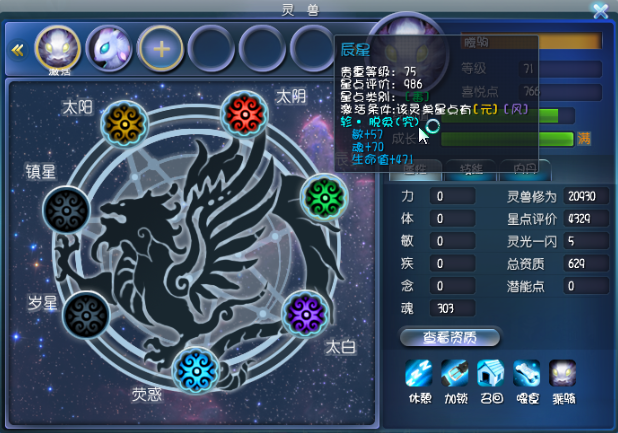Viewport: 618px width, 433px height.
Task: Activate the dark 岁星 star orb
Action: (86, 315)
